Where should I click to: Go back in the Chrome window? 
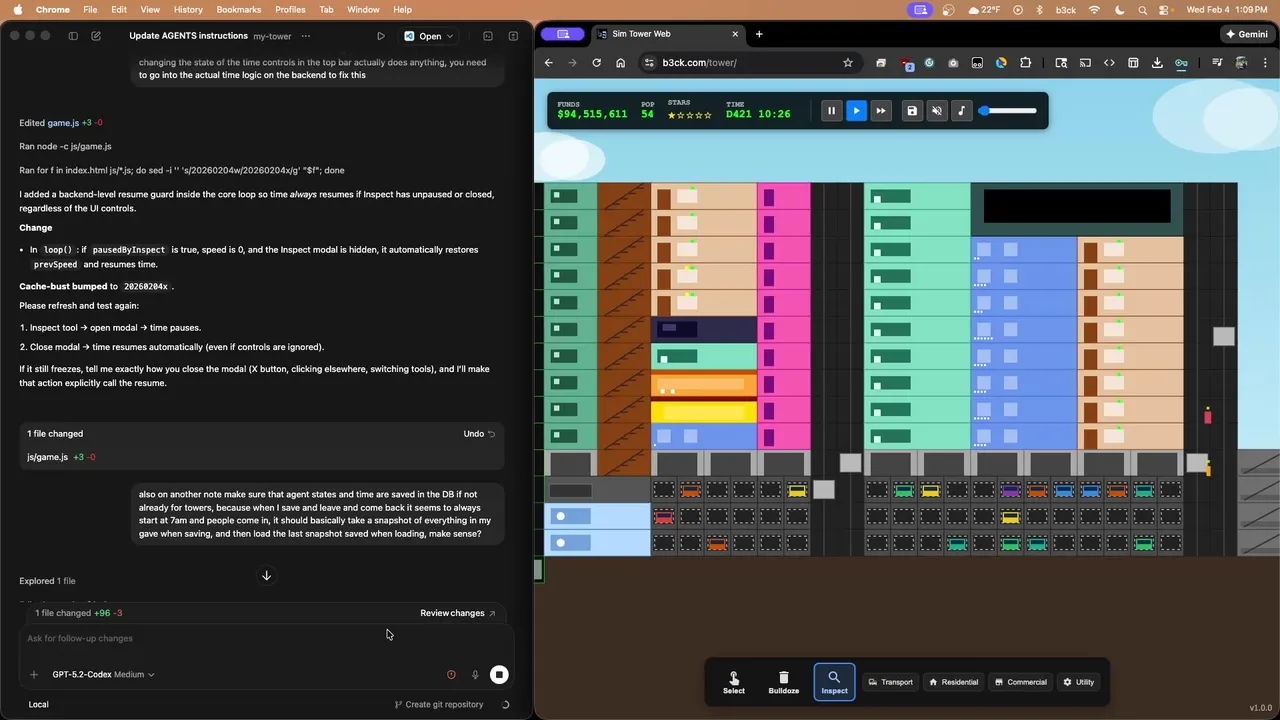coord(549,63)
